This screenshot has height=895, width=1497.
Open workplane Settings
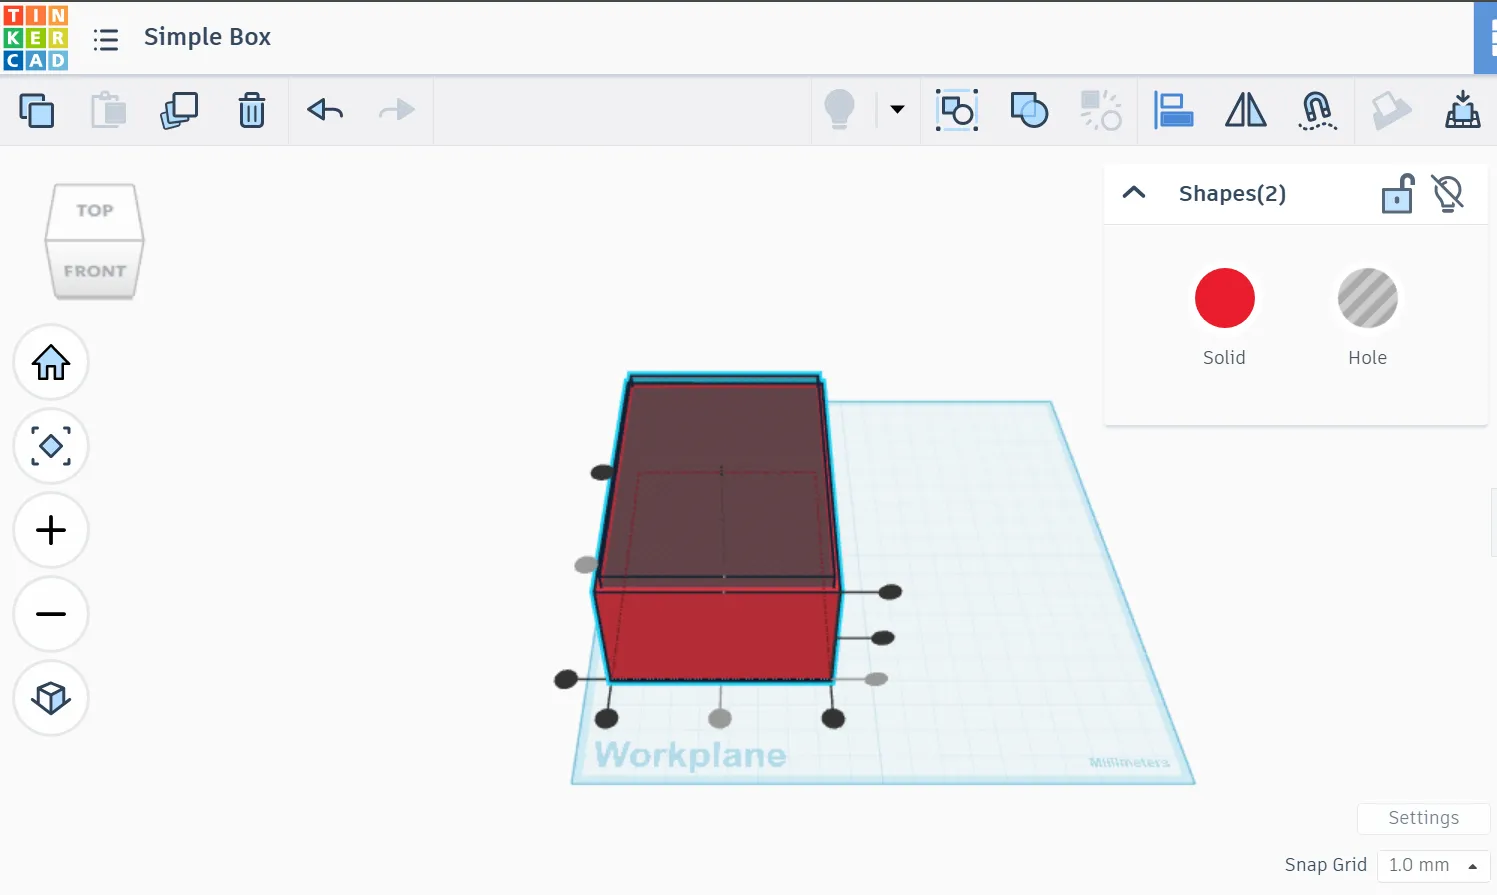pos(1423,818)
